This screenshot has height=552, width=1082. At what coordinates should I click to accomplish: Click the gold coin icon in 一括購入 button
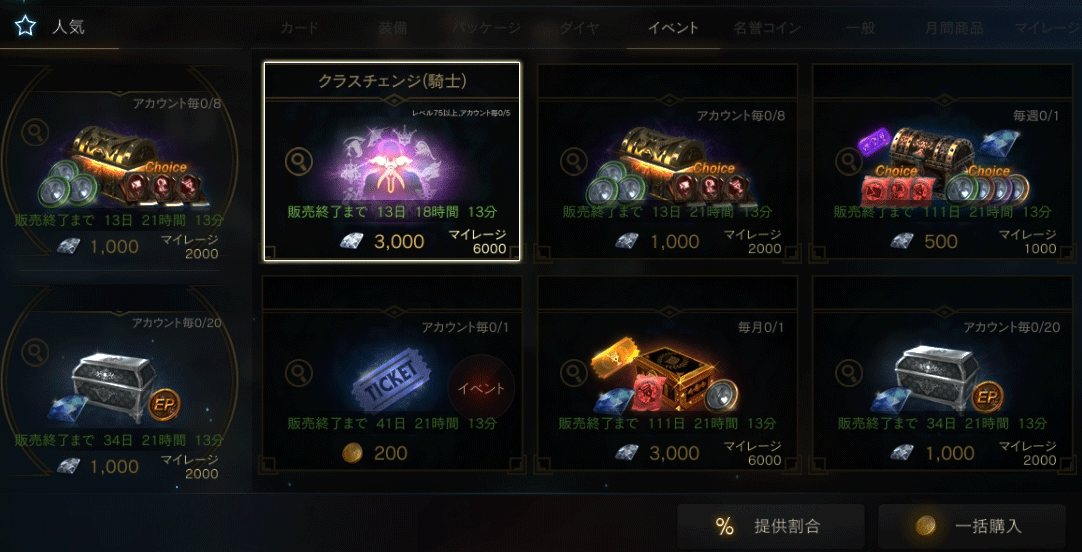[925, 526]
